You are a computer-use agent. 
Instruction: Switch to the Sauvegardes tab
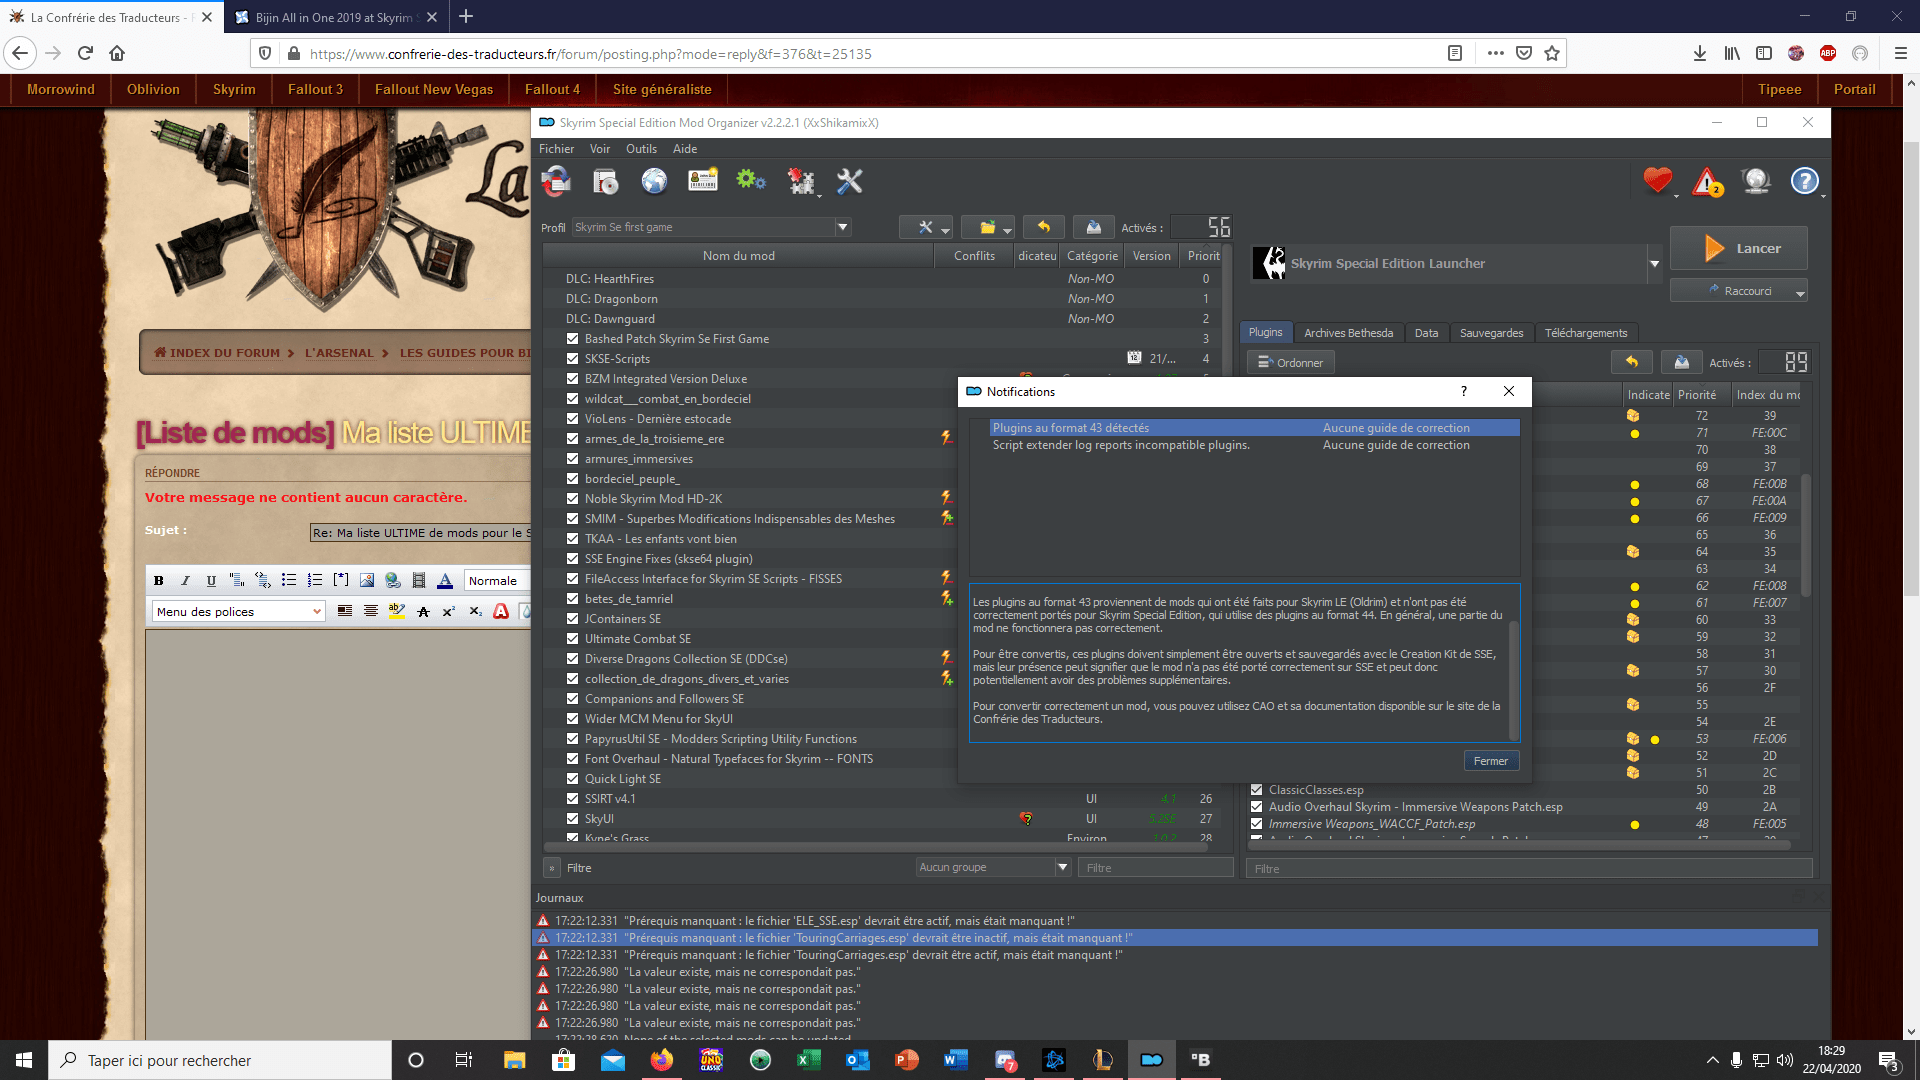click(1491, 333)
